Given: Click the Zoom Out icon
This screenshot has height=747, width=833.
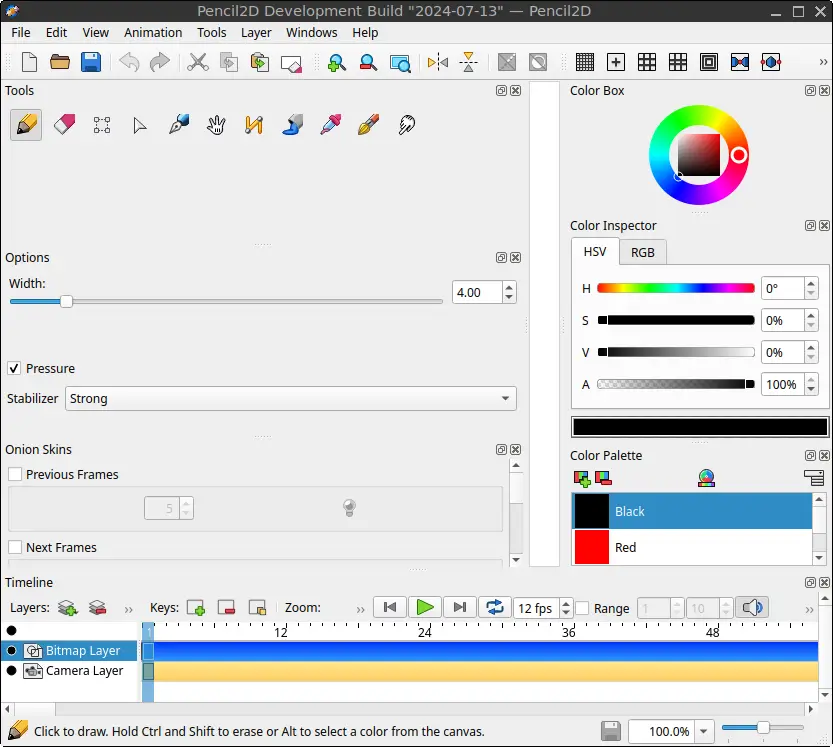Looking at the screenshot, I should coord(368,62).
